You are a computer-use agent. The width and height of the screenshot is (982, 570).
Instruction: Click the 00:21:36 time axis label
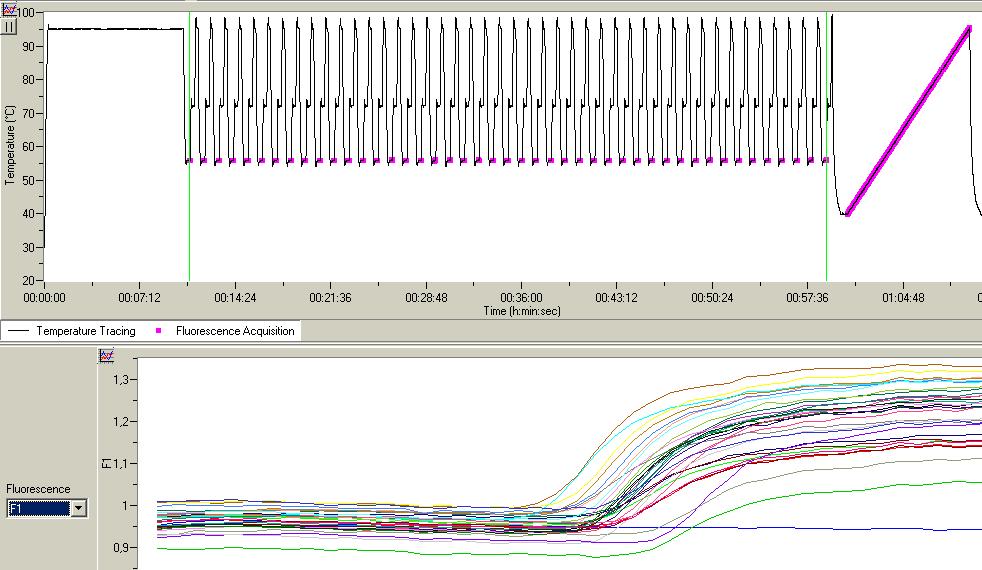(x=330, y=298)
